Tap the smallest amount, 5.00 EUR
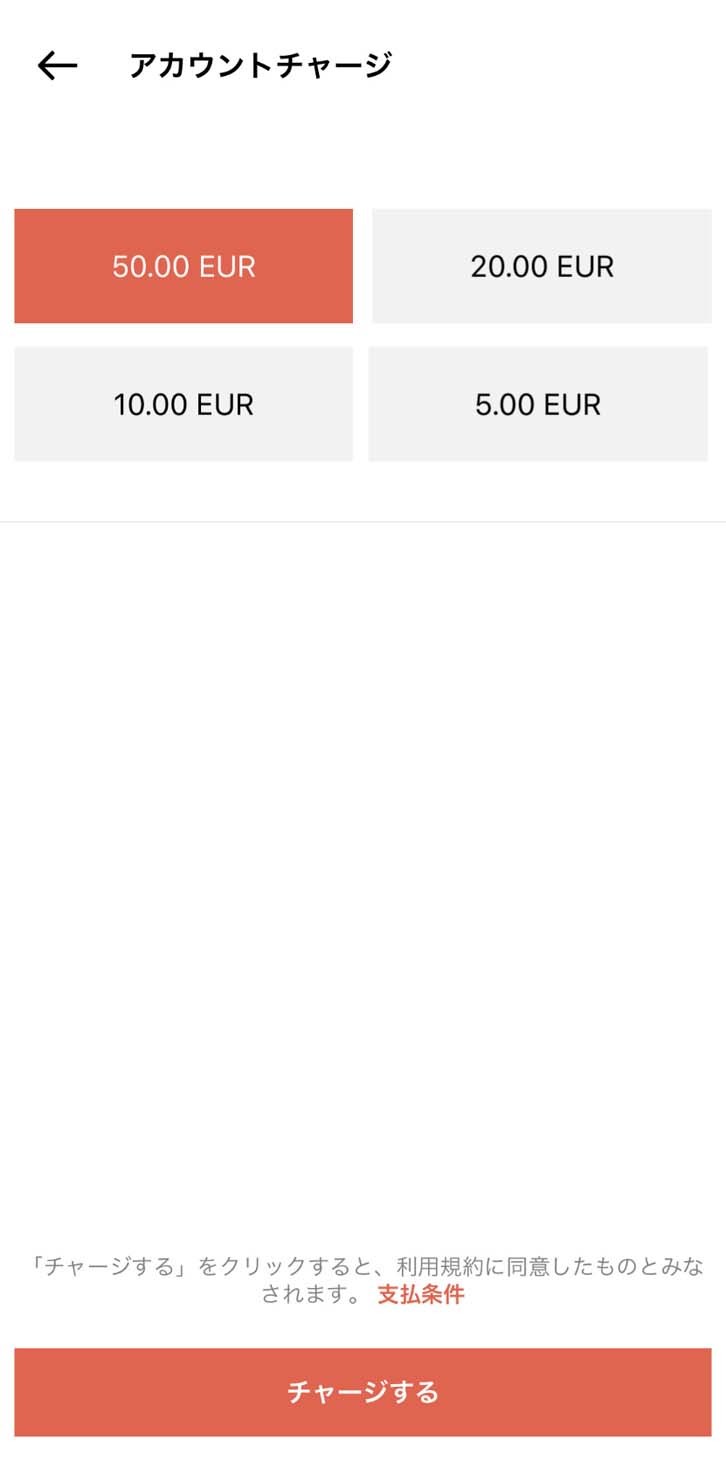Viewport: 726px width, 1468px height. click(538, 404)
